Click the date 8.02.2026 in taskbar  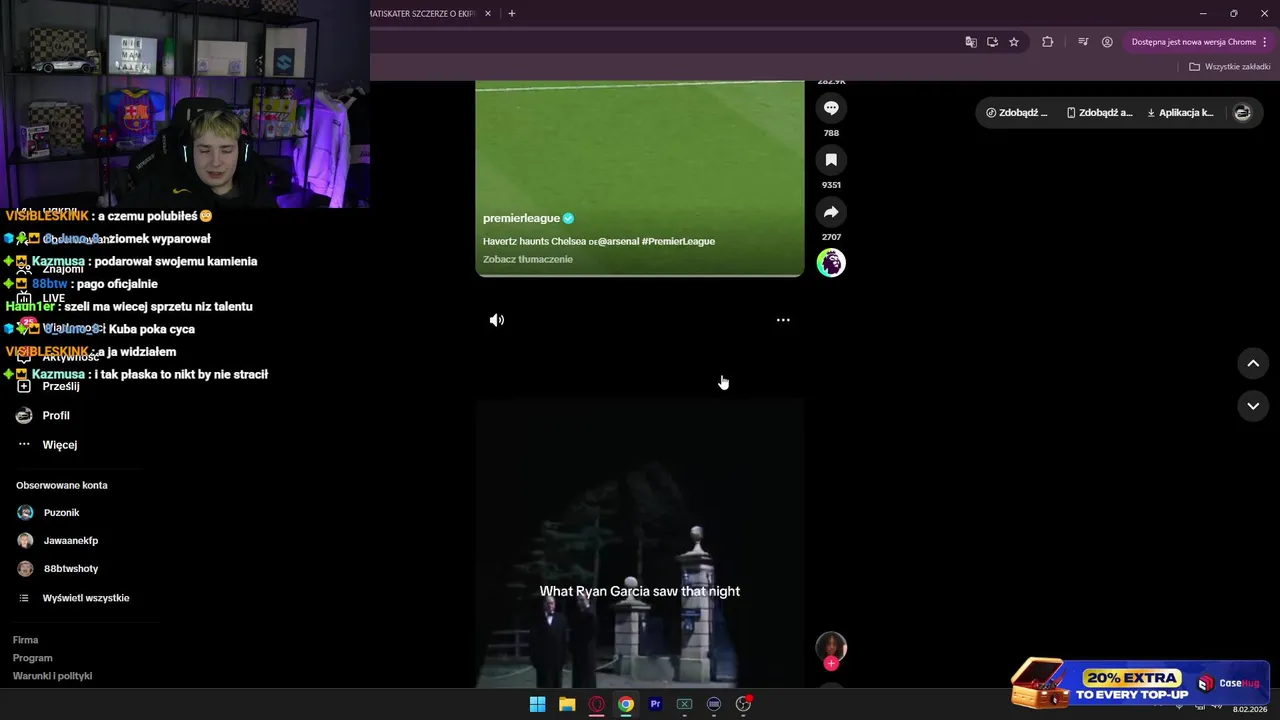pyautogui.click(x=1251, y=709)
